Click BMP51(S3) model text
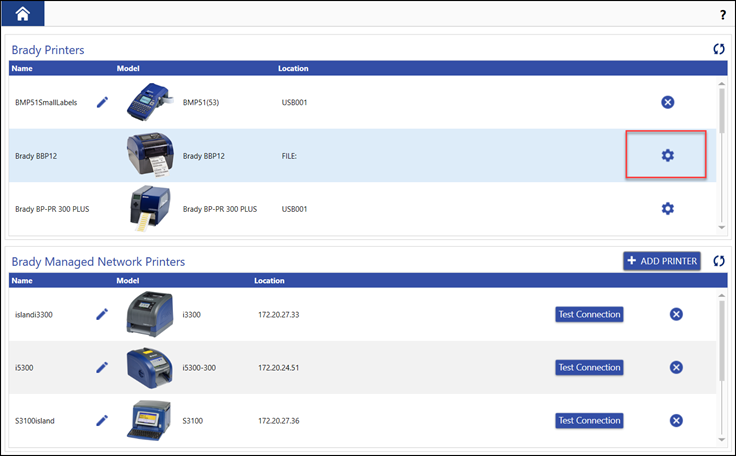Image resolution: width=736 pixels, height=456 pixels. 201,102
